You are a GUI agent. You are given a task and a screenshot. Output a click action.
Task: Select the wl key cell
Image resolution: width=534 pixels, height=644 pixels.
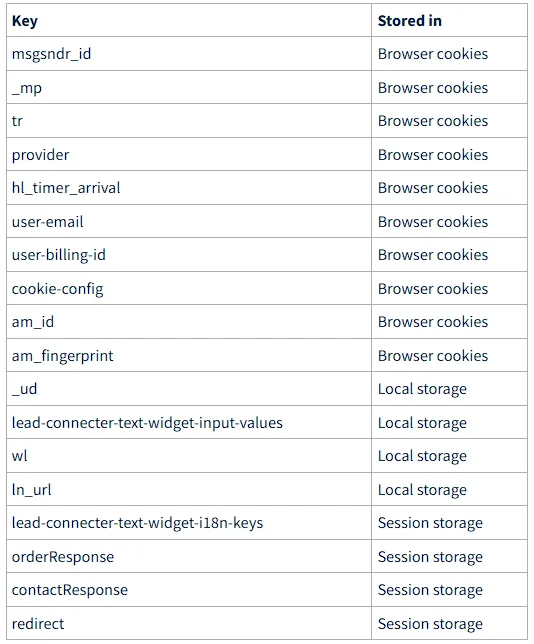pos(189,455)
